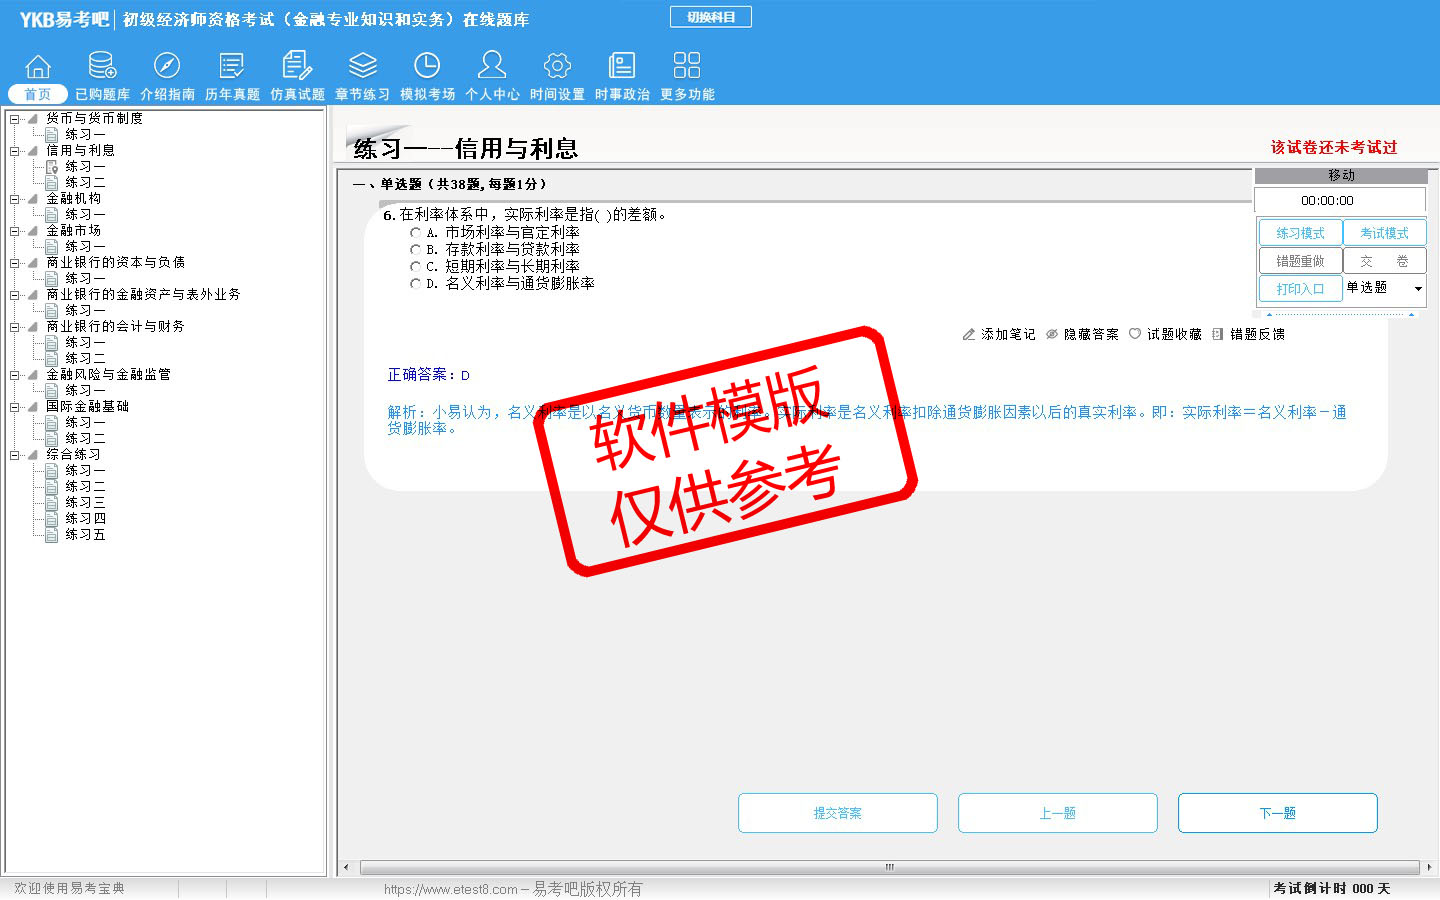Open the 时间设置 gear icon
1440x900 pixels.
point(557,67)
